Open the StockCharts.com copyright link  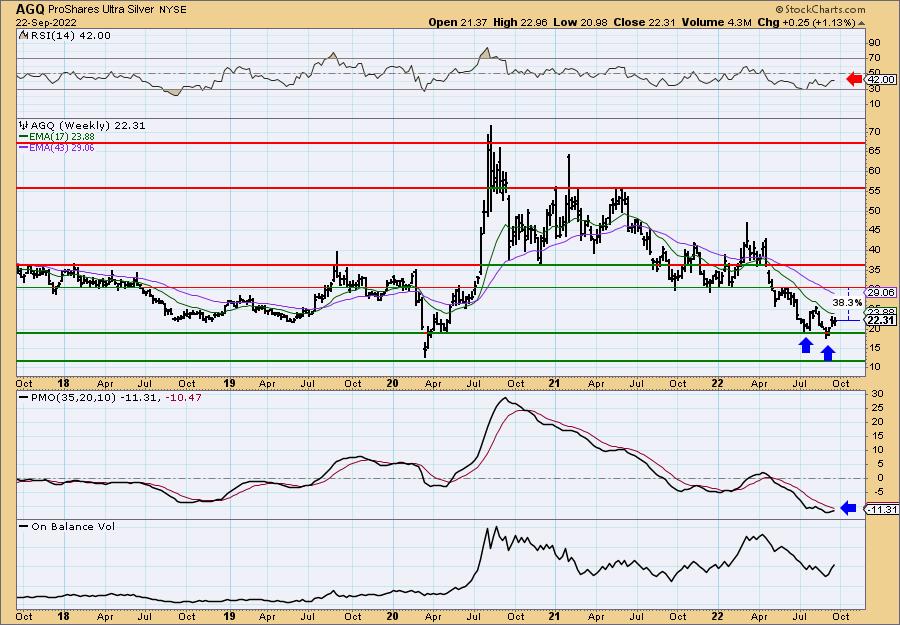click(x=820, y=10)
